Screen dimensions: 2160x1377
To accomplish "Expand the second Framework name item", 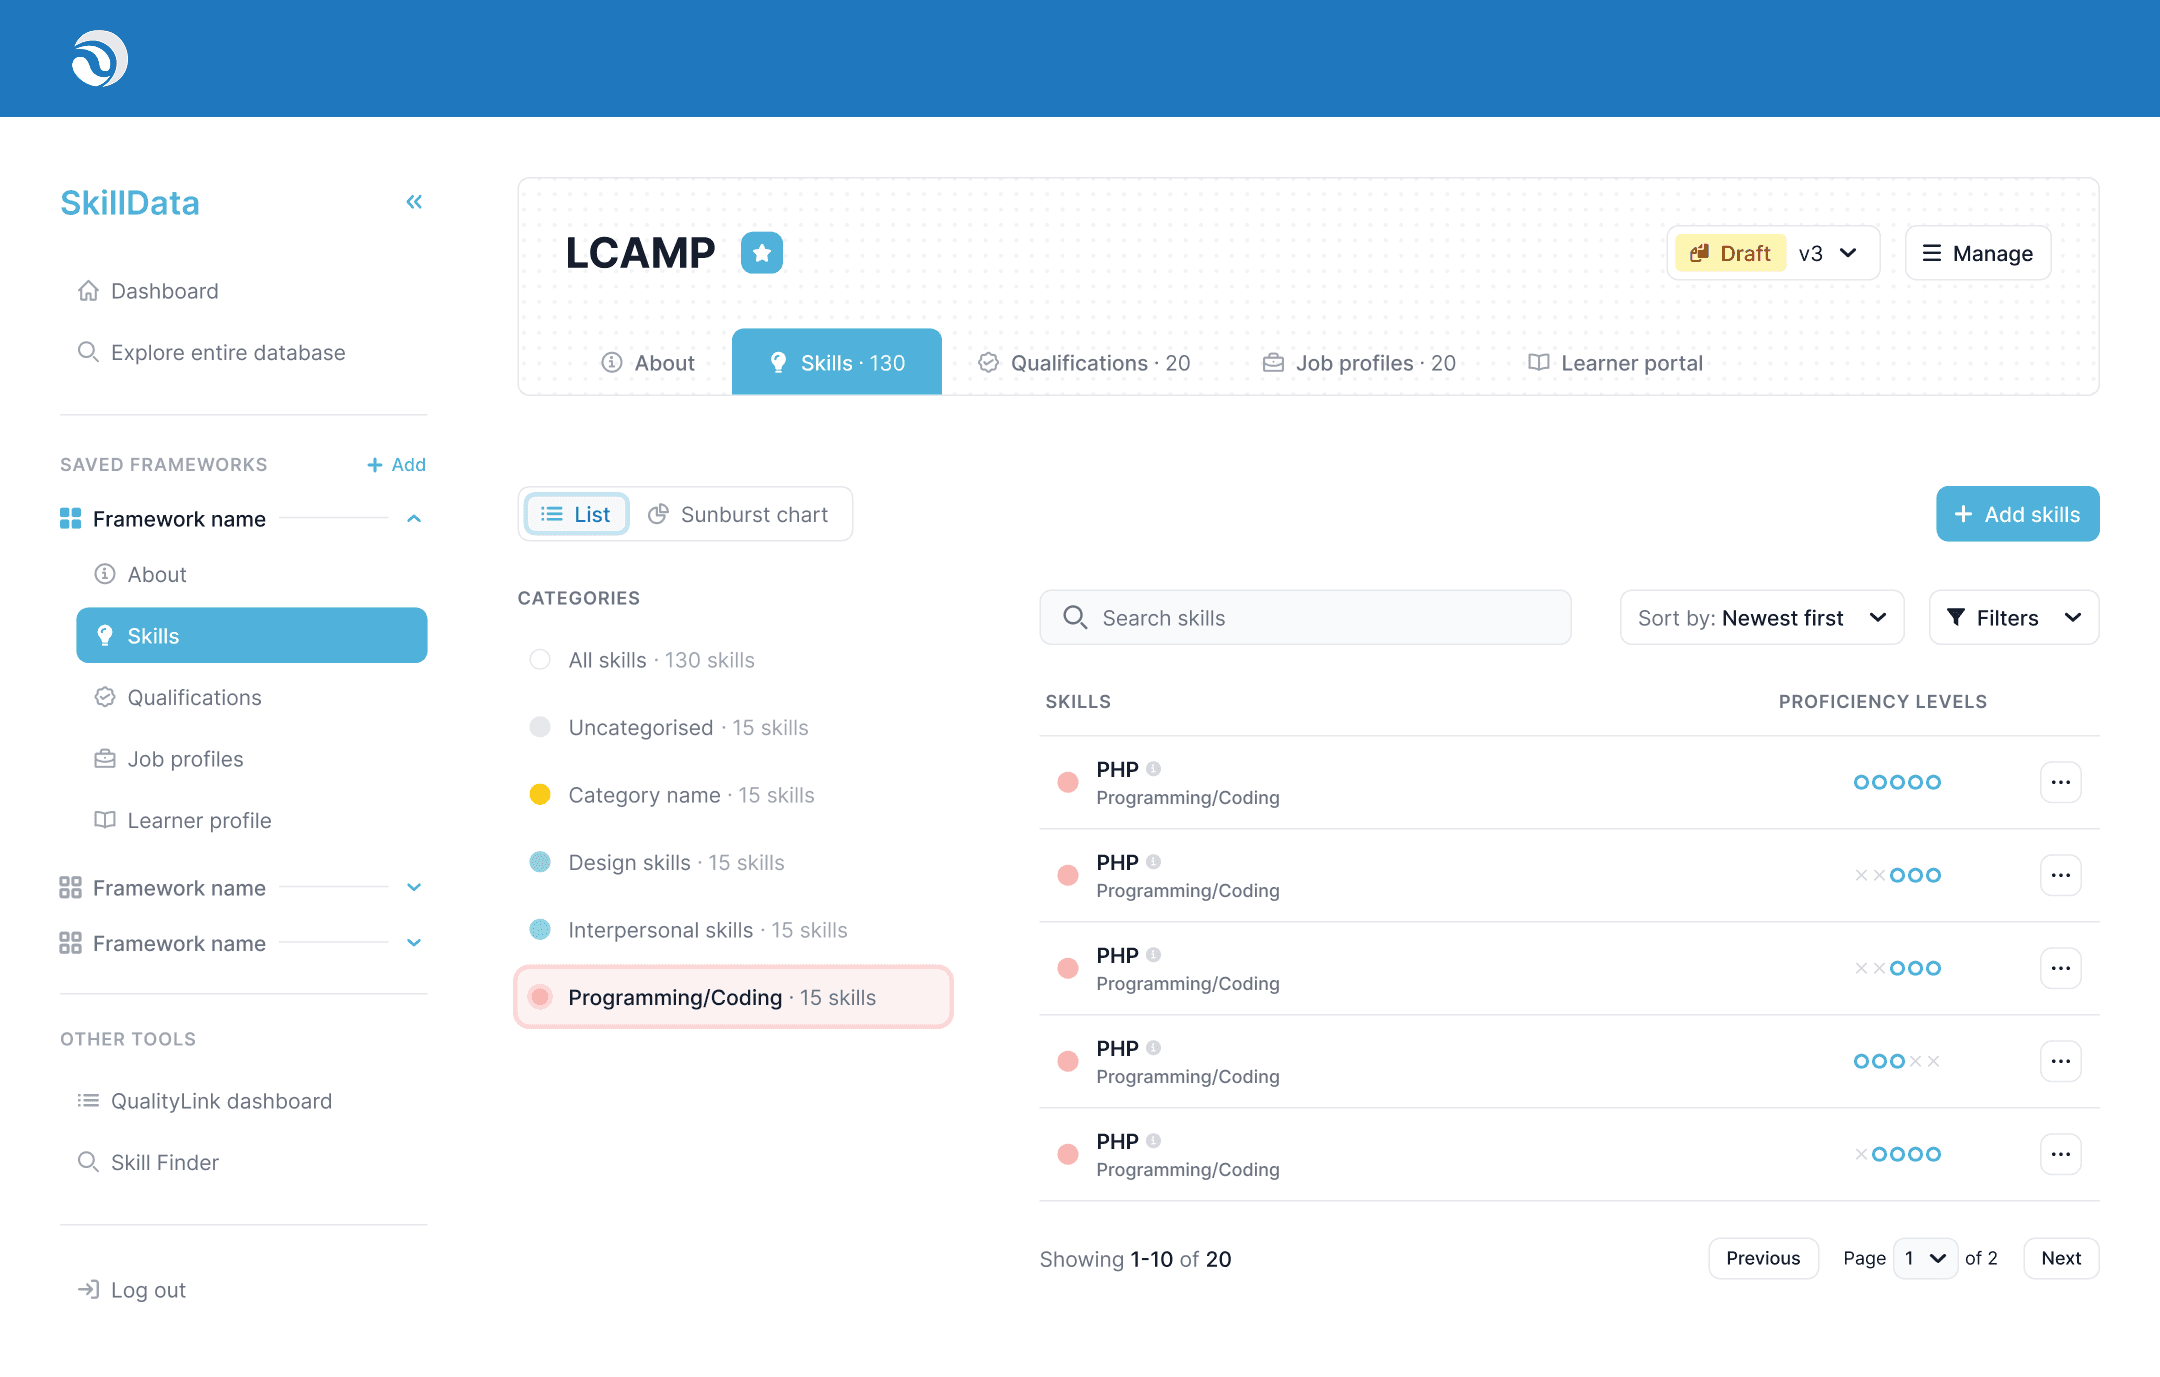I will coord(414,888).
